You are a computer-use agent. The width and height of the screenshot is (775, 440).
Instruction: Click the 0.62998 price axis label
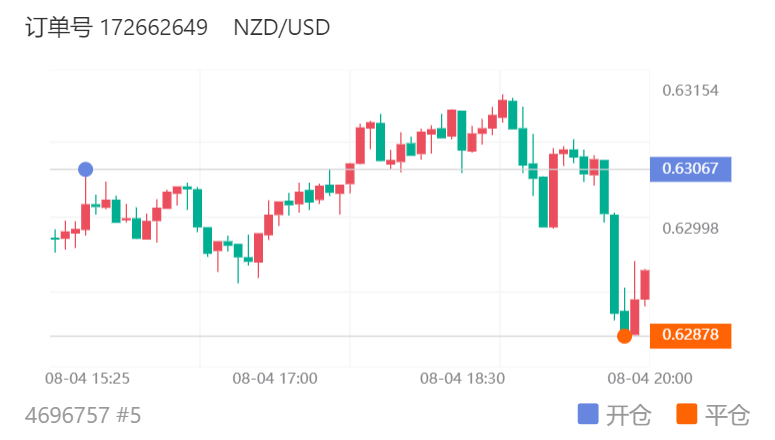pyautogui.click(x=690, y=229)
